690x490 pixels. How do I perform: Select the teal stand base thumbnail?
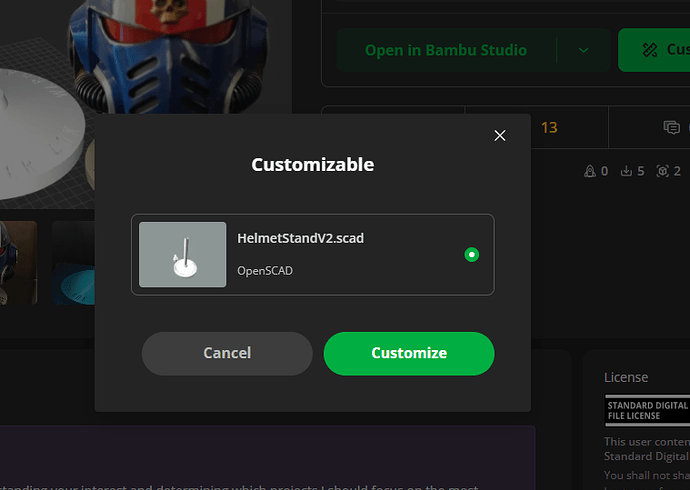click(73, 263)
